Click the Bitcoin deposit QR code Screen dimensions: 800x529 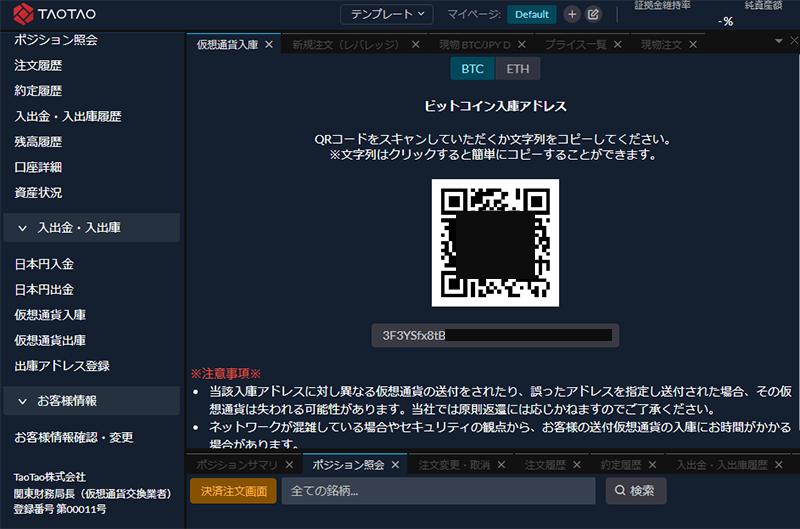coord(495,243)
